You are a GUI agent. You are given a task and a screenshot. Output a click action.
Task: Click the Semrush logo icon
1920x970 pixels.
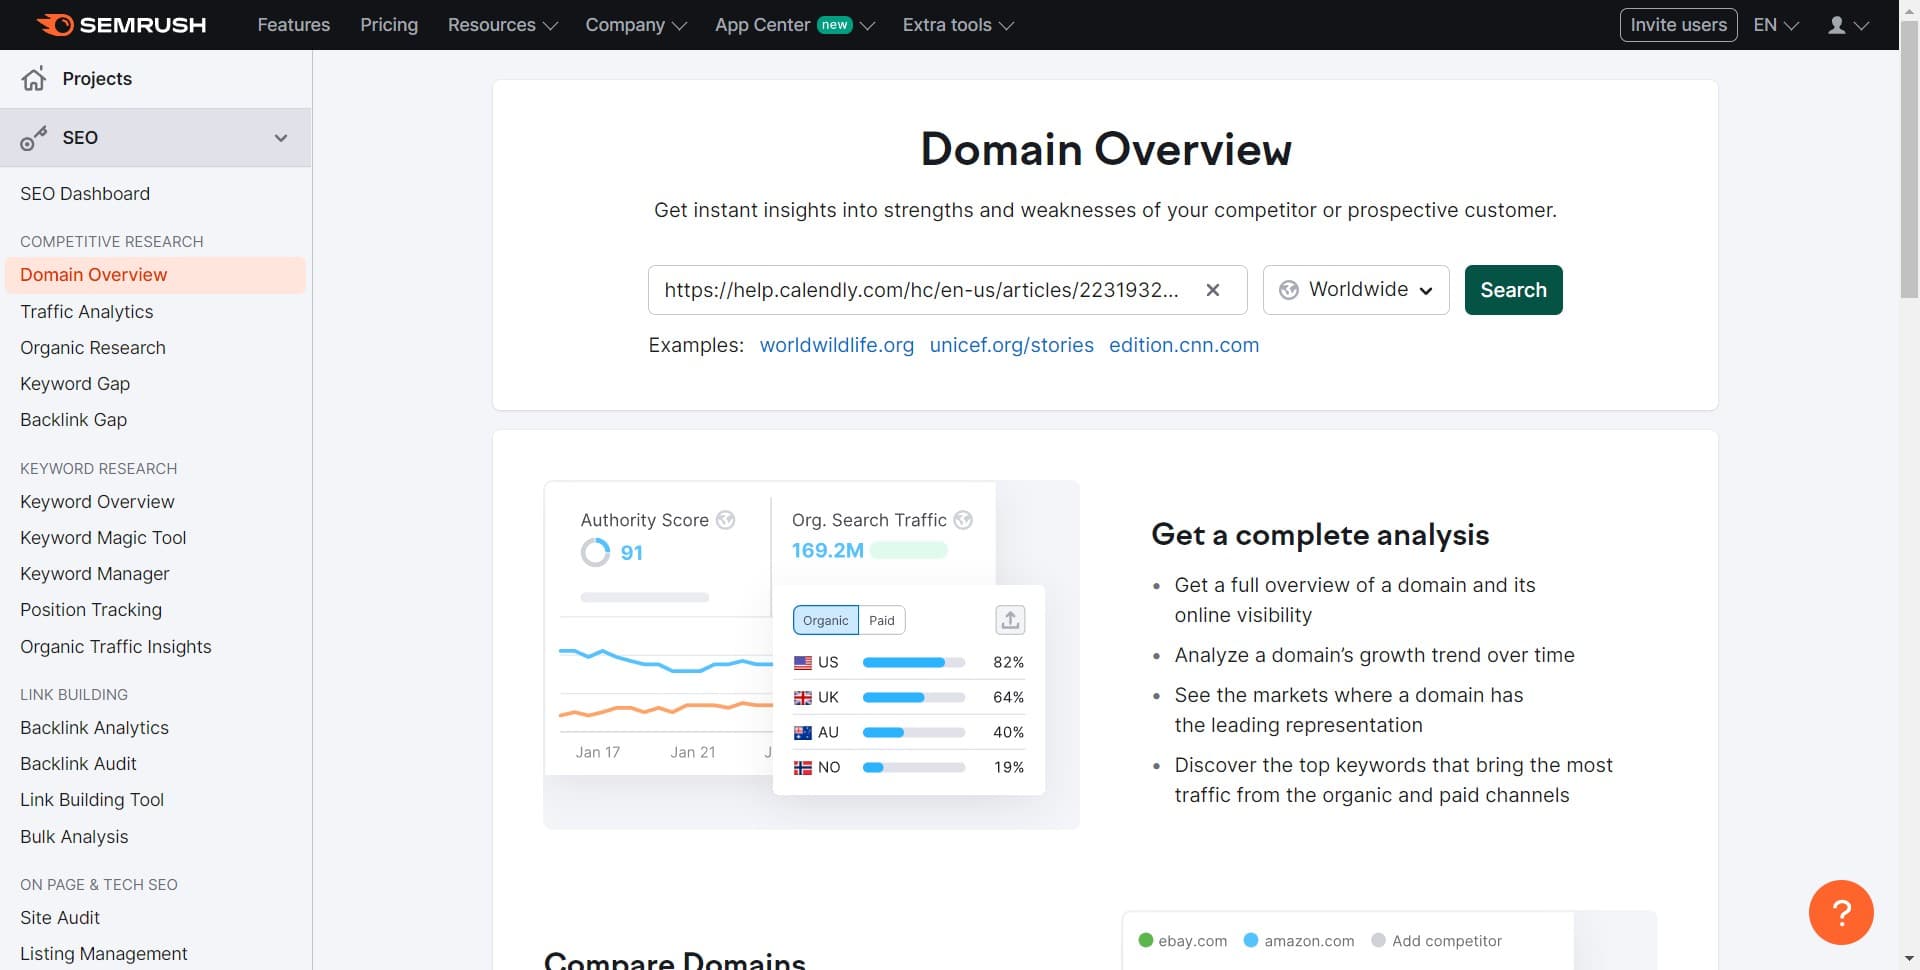tap(56, 25)
